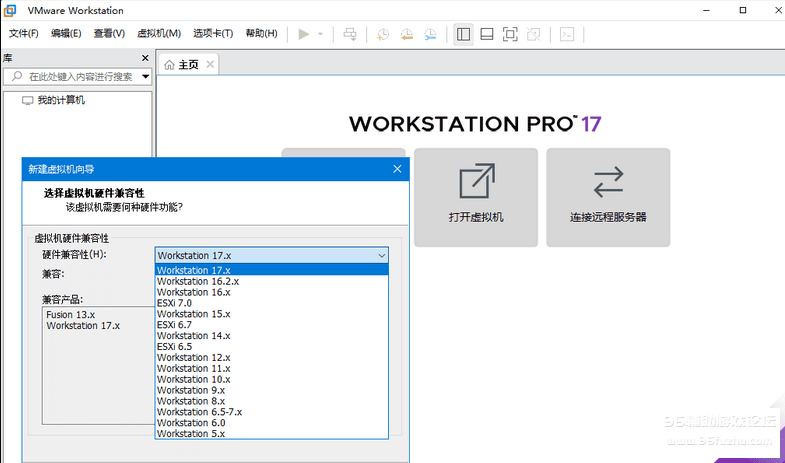Click the power on (play) toolbar icon
Image resolution: width=785 pixels, height=463 pixels.
(304, 33)
